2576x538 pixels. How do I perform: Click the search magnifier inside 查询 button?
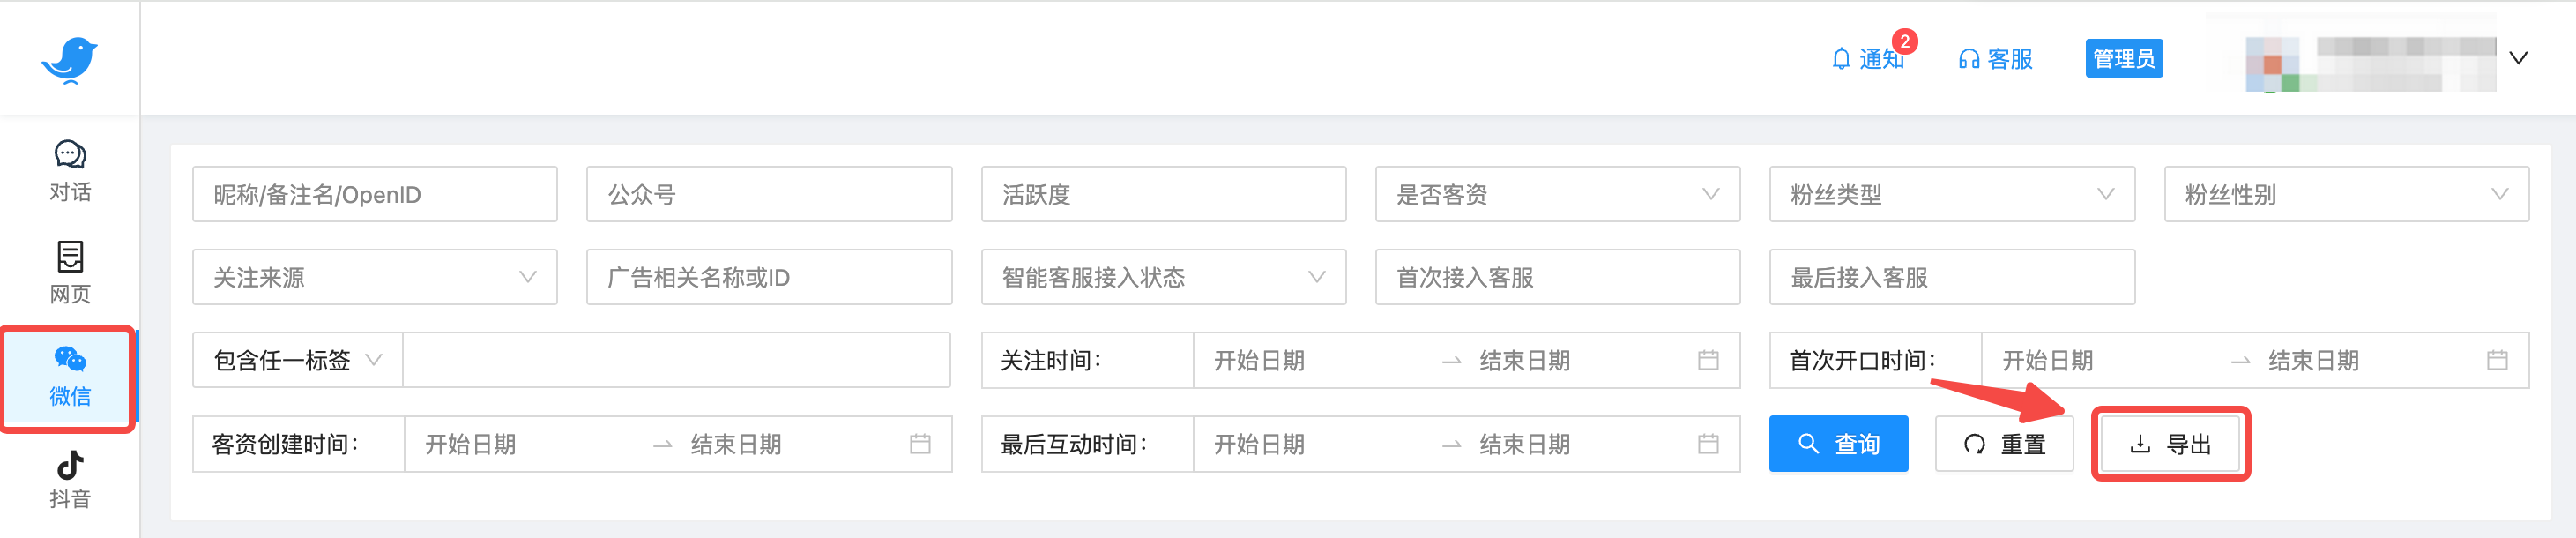(1808, 444)
